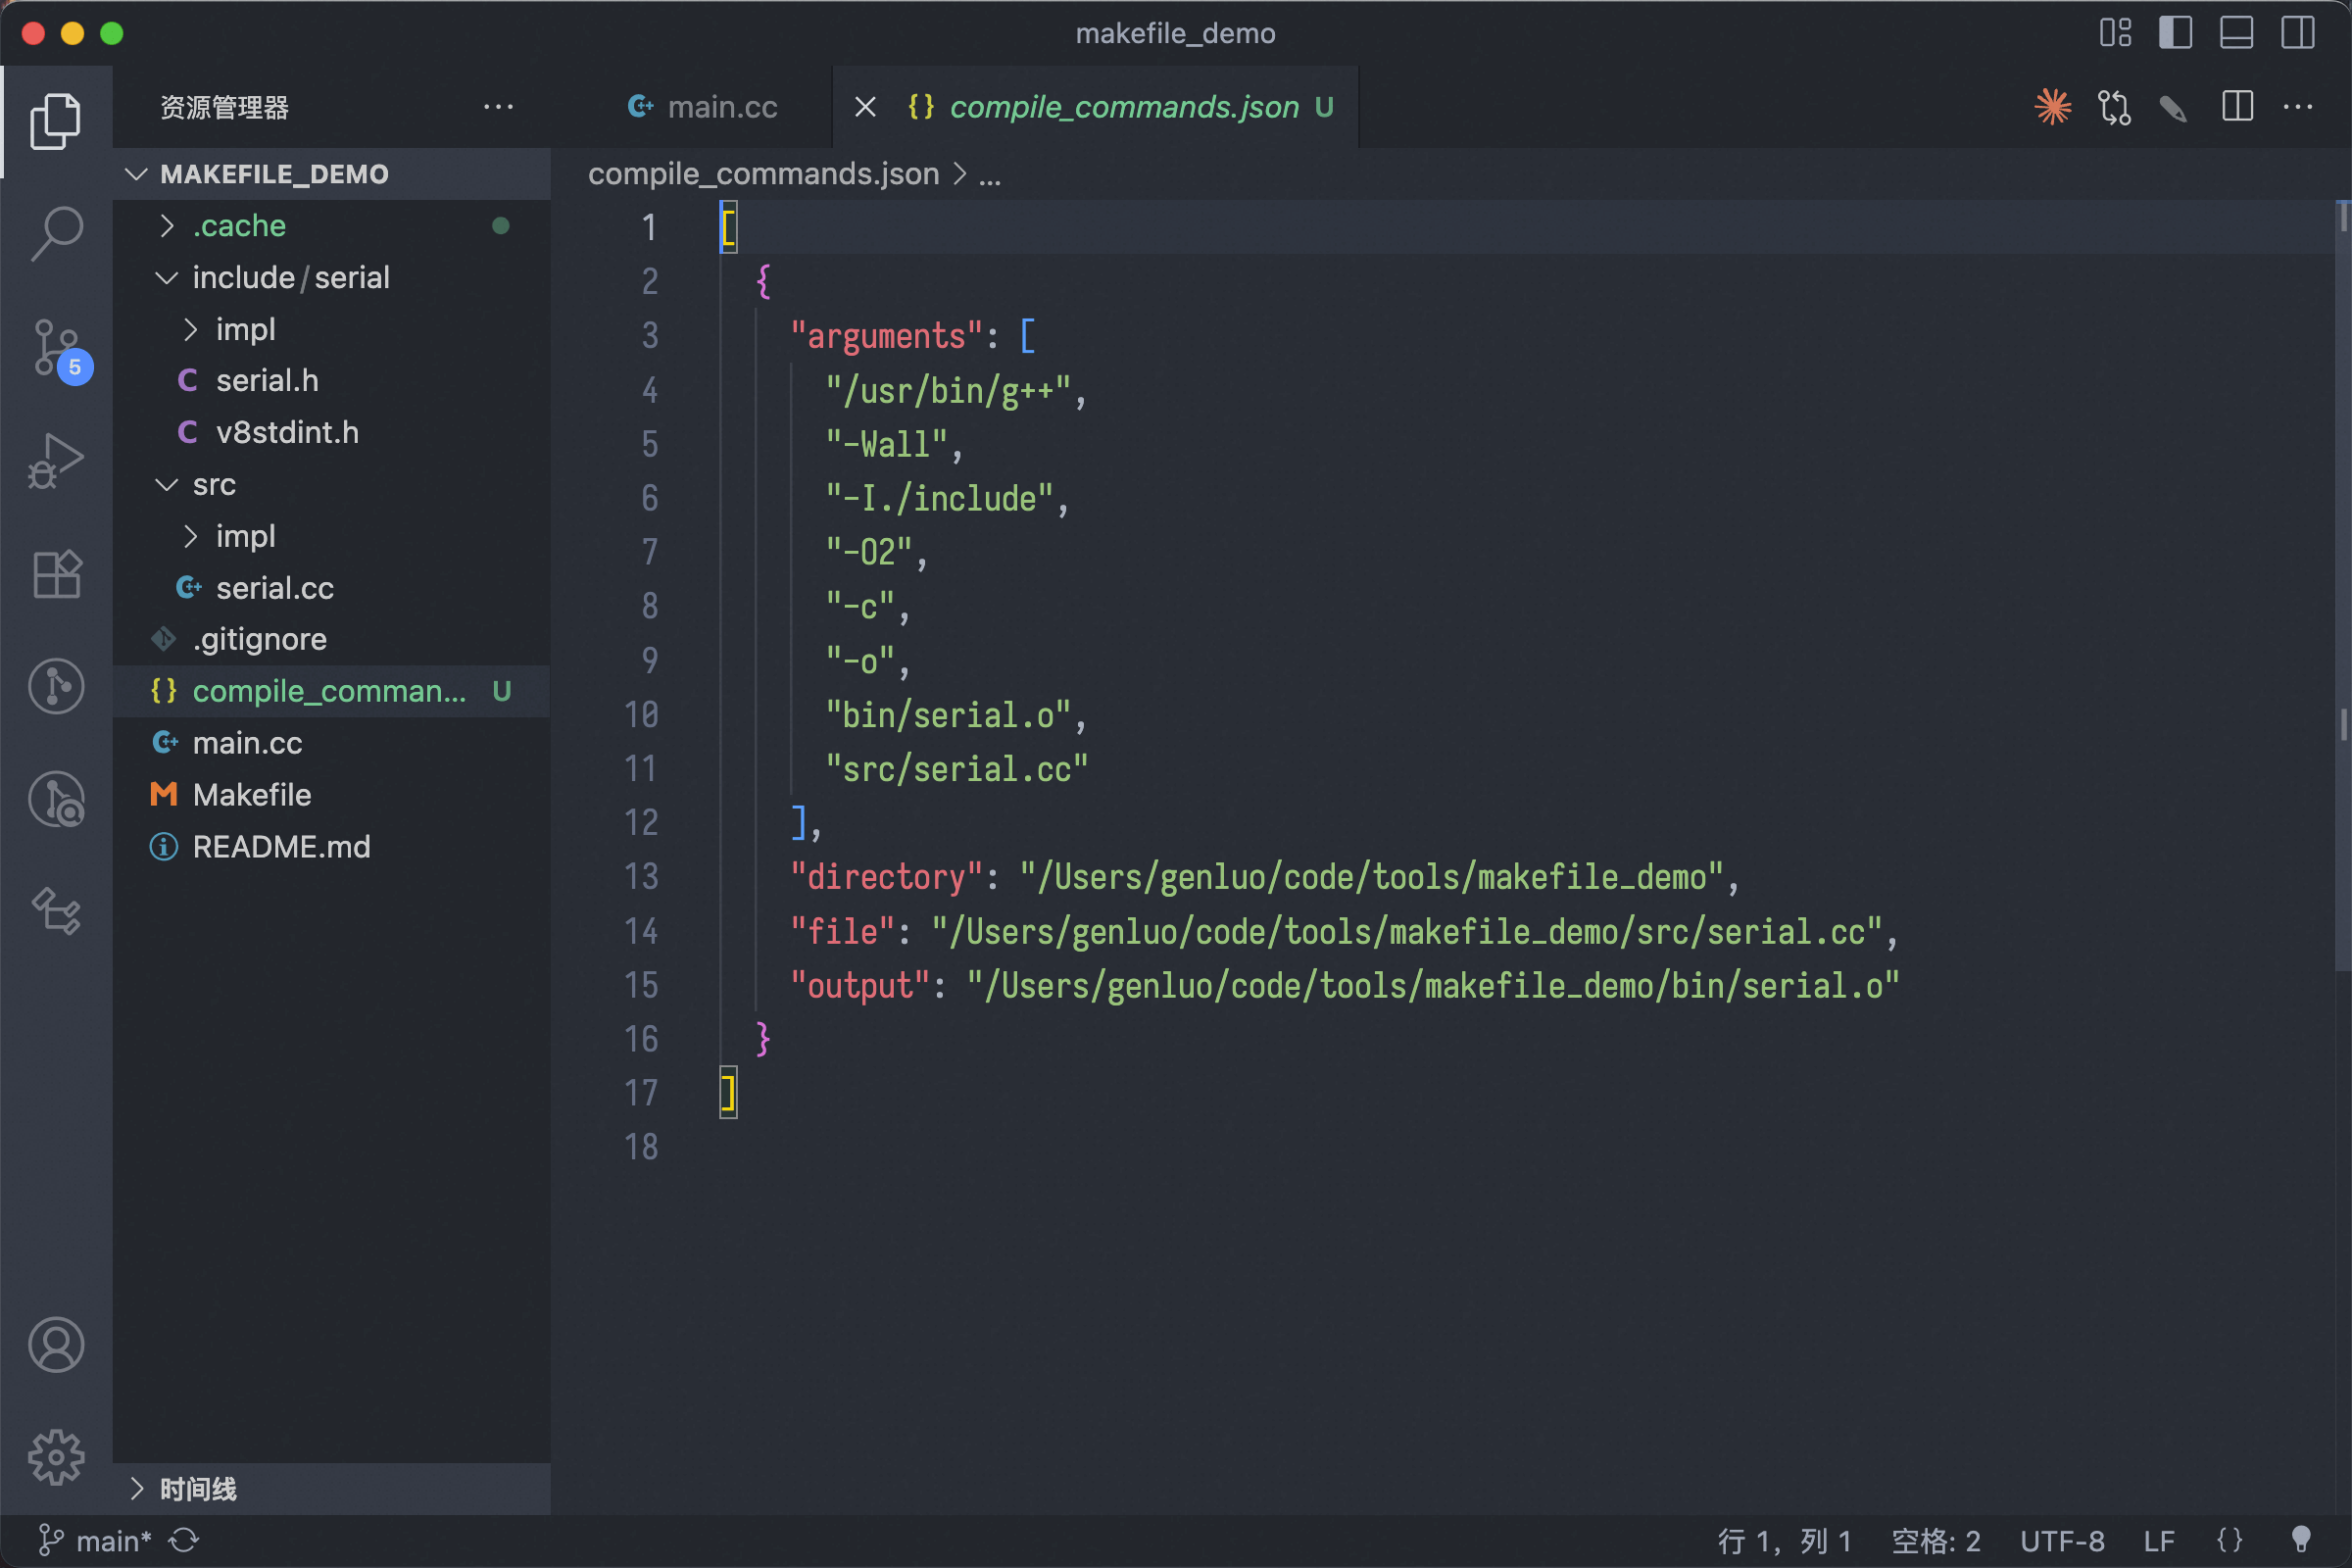Click the "file" key on line 14
2352x1568 pixels.
tap(843, 931)
